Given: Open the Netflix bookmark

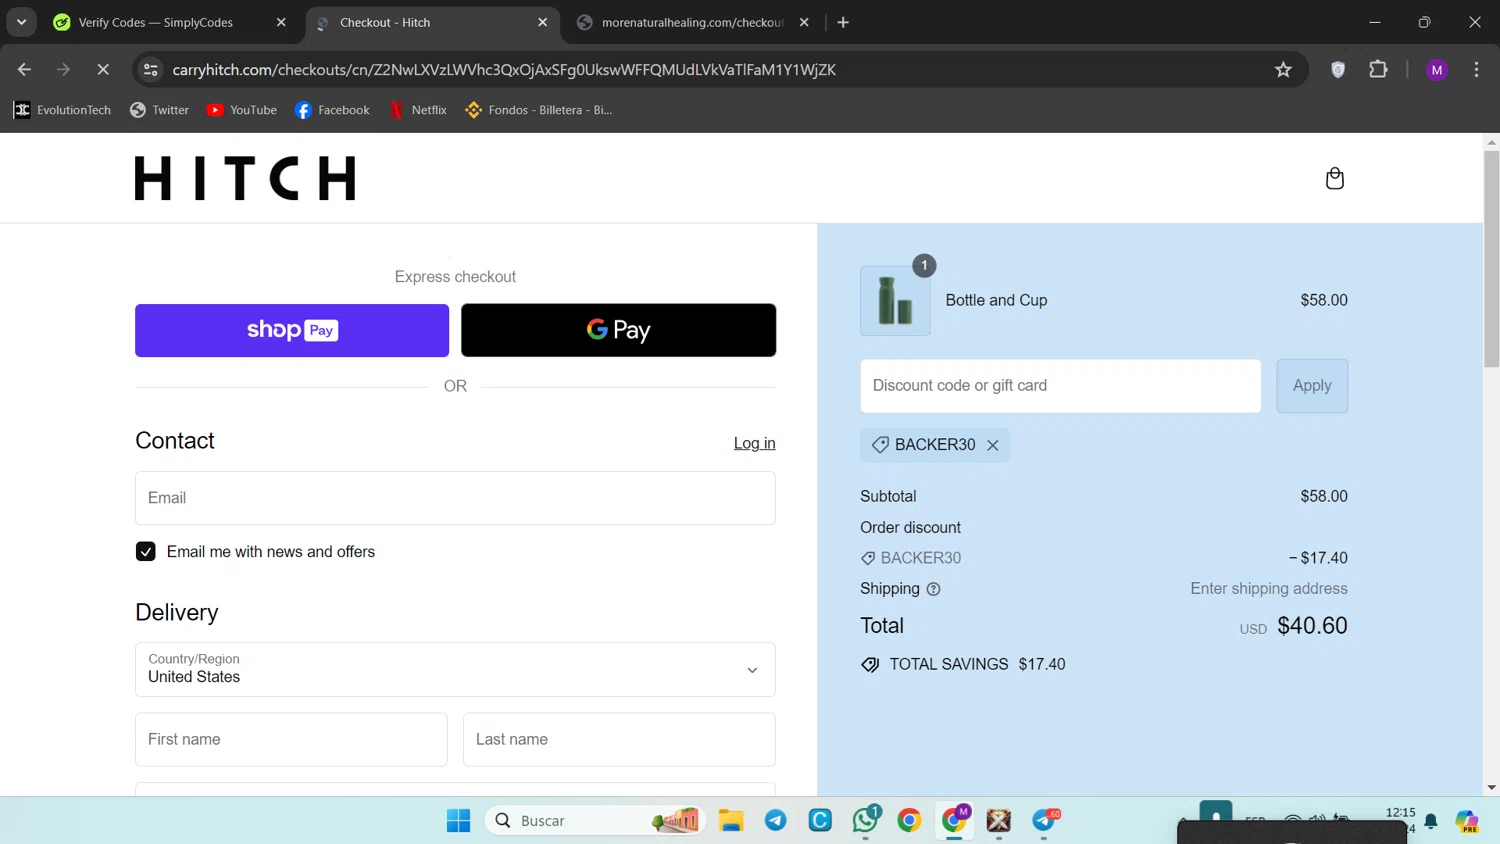Looking at the screenshot, I should (418, 110).
